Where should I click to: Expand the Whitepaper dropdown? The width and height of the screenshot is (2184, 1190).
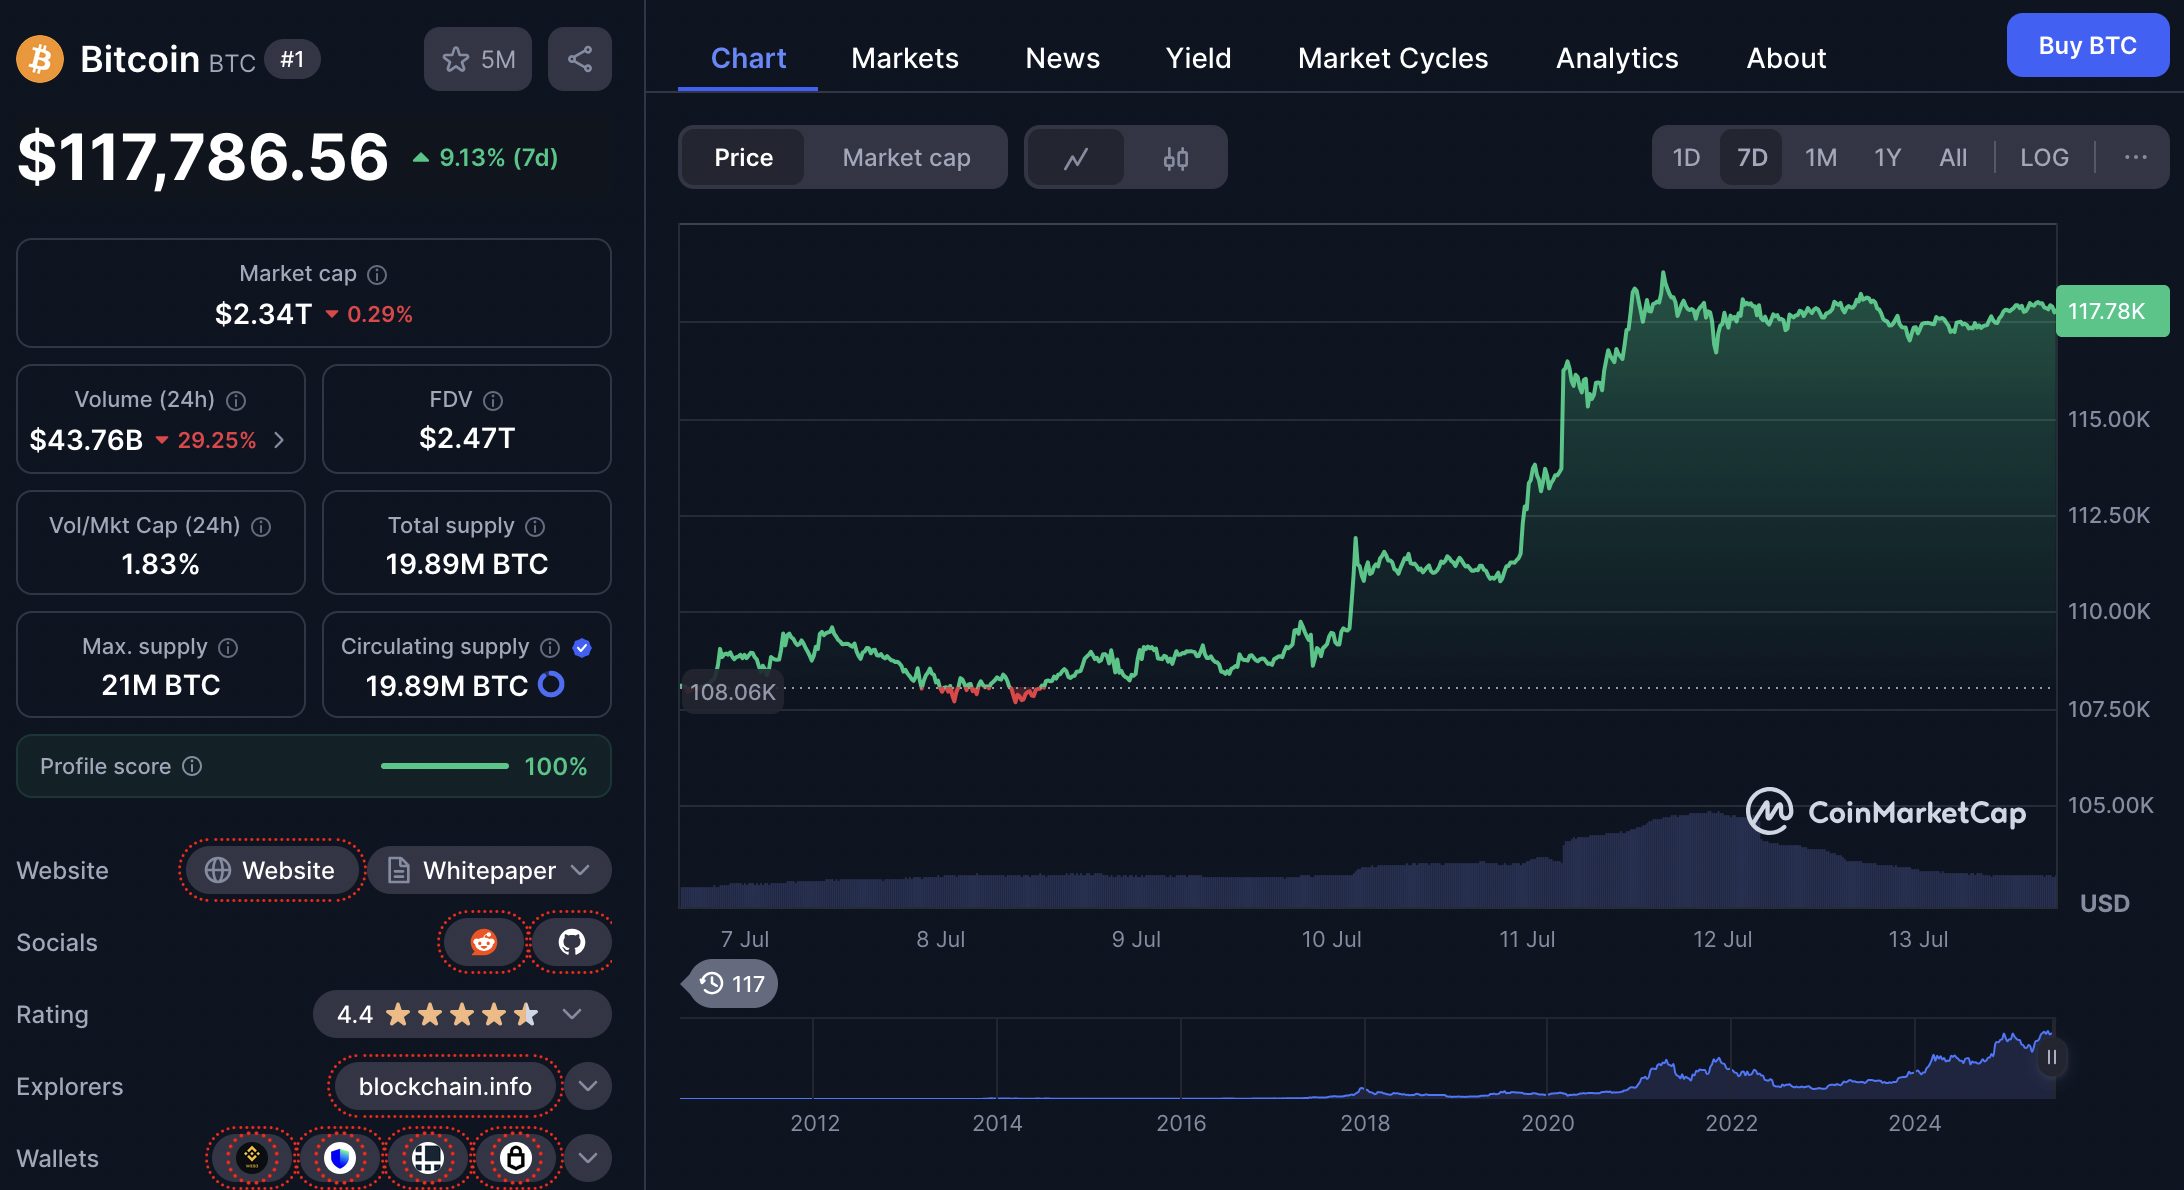pyautogui.click(x=578, y=870)
